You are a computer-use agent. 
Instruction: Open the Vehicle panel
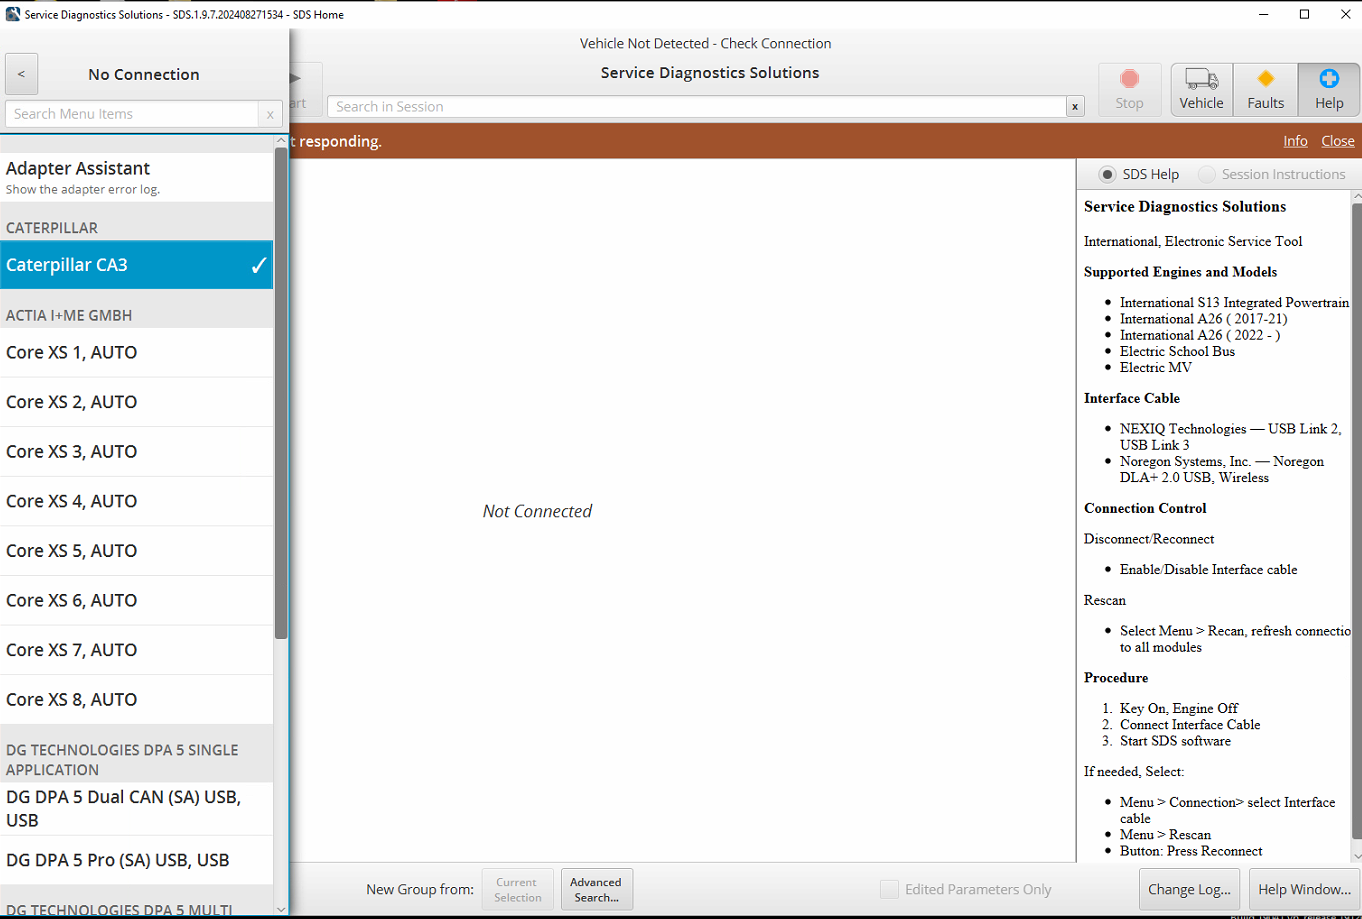[1201, 90]
